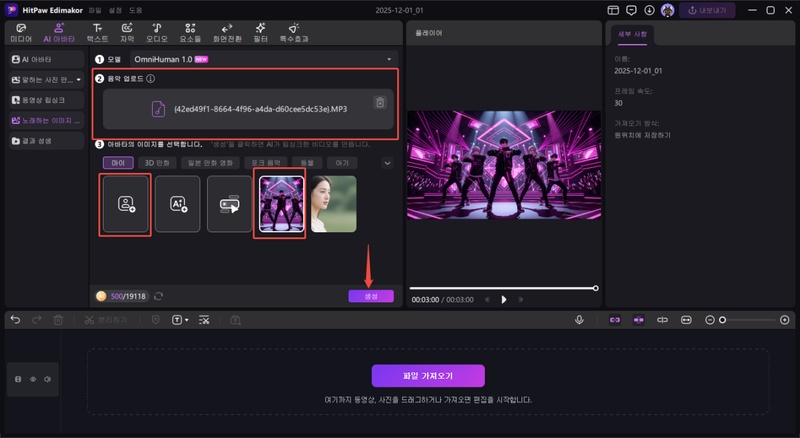This screenshot has height=438, width=800.
Task: Select the dance stage avatar thumbnail
Action: pyautogui.click(x=282, y=204)
